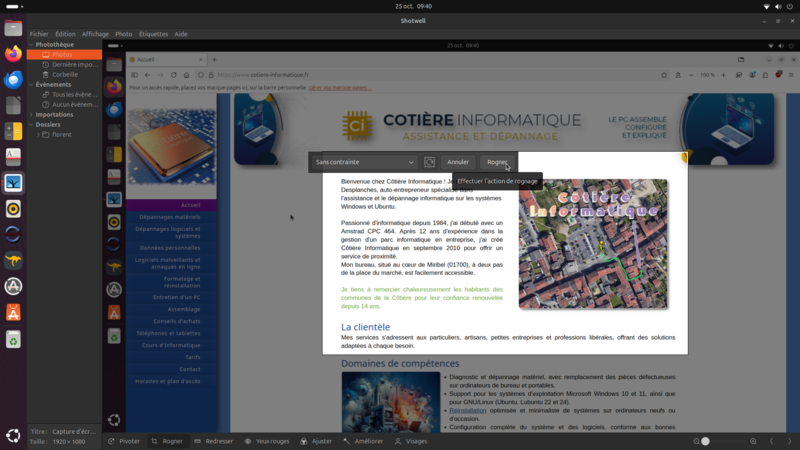Open the Étiquettes menu

click(154, 34)
